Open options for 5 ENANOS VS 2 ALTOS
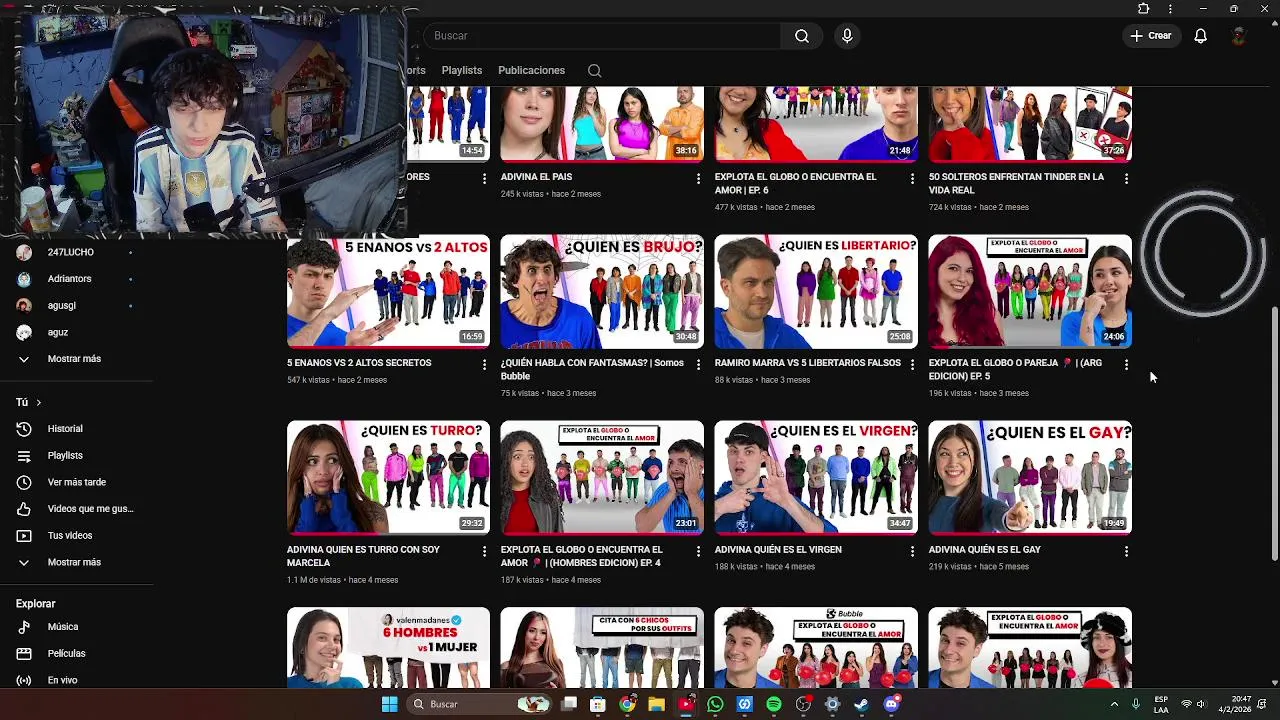This screenshot has height=720, width=1280. tap(484, 364)
